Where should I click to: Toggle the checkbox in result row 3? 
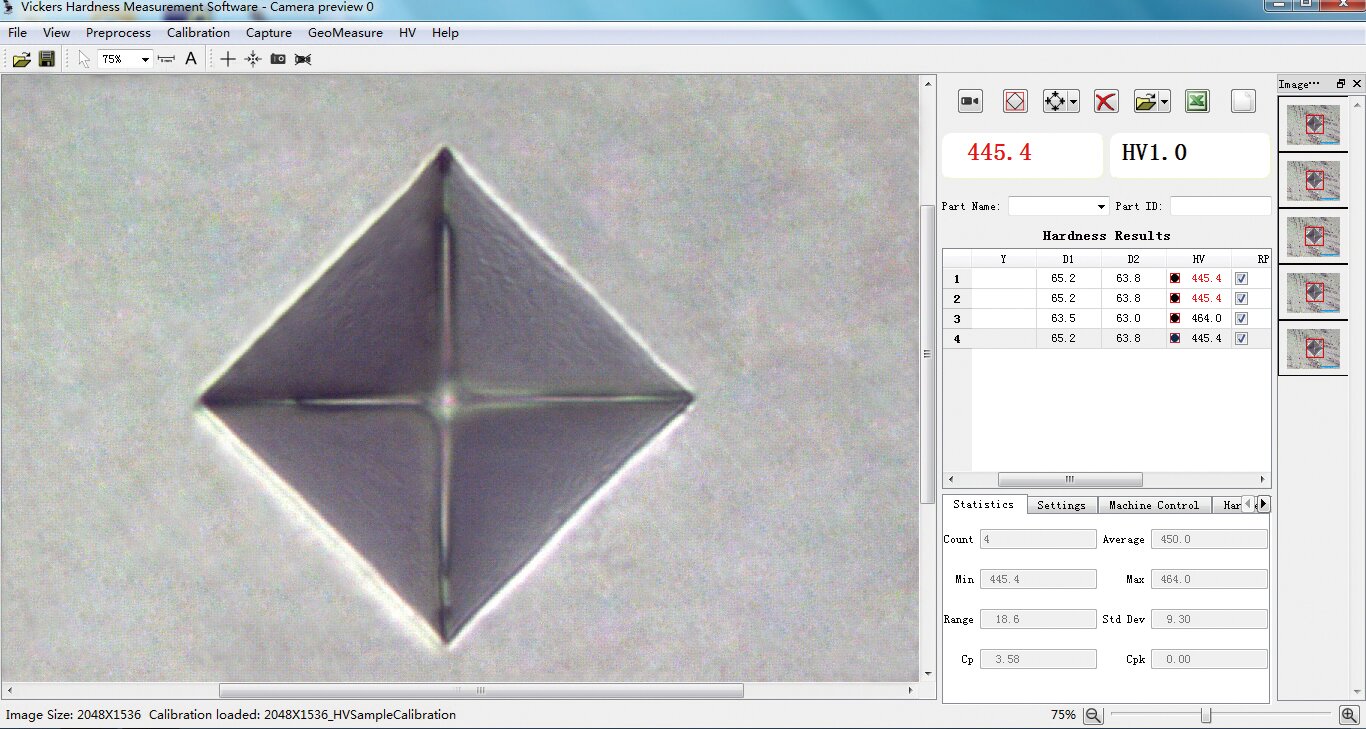click(x=1241, y=319)
